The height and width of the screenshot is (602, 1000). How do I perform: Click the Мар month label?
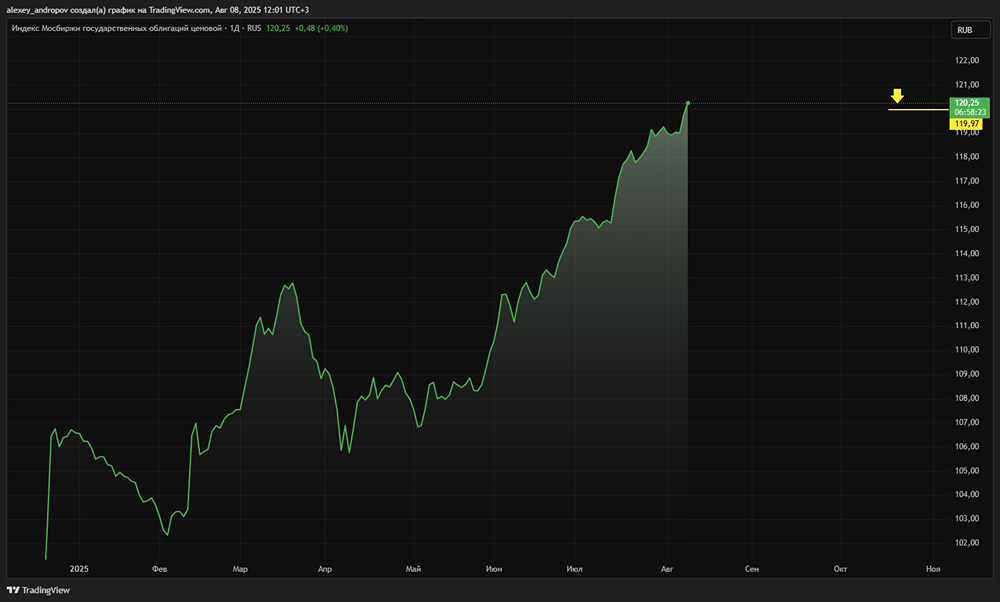[x=240, y=569]
